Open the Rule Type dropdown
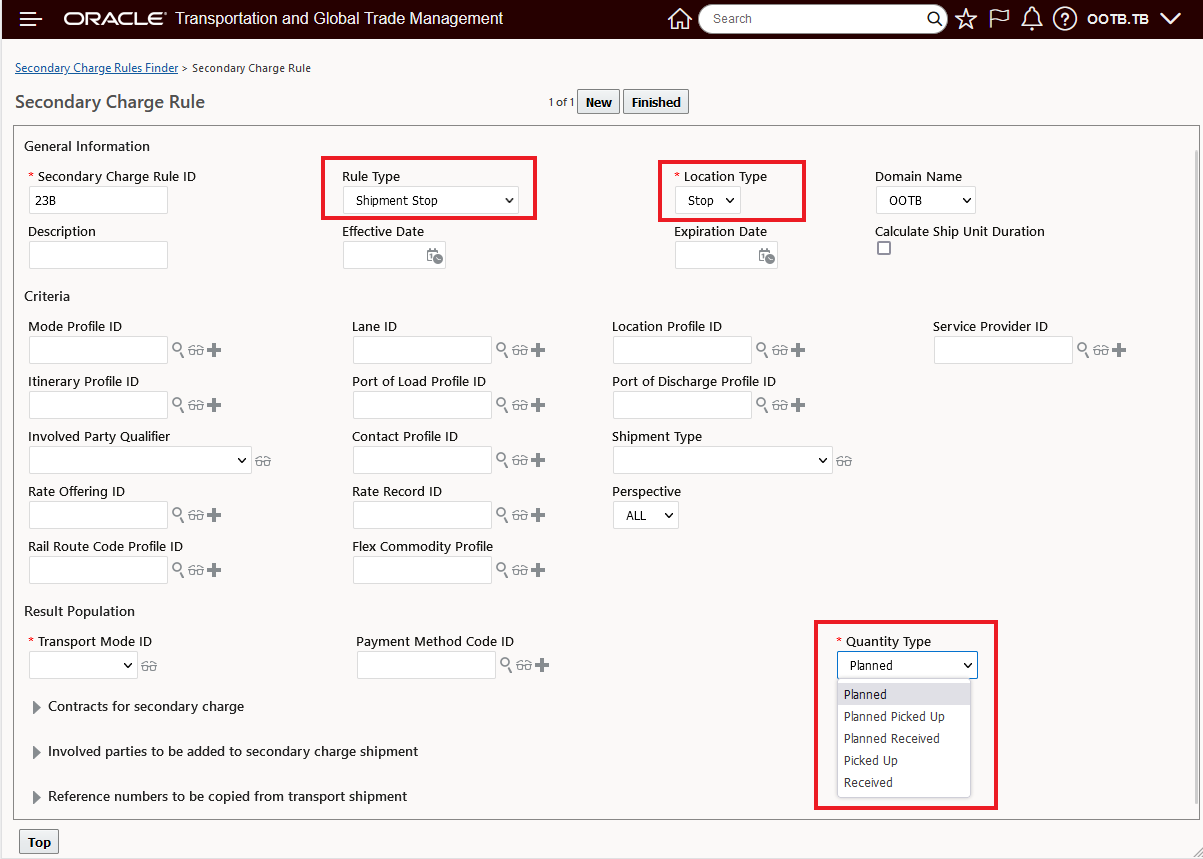The height and width of the screenshot is (859, 1203). click(x=430, y=200)
